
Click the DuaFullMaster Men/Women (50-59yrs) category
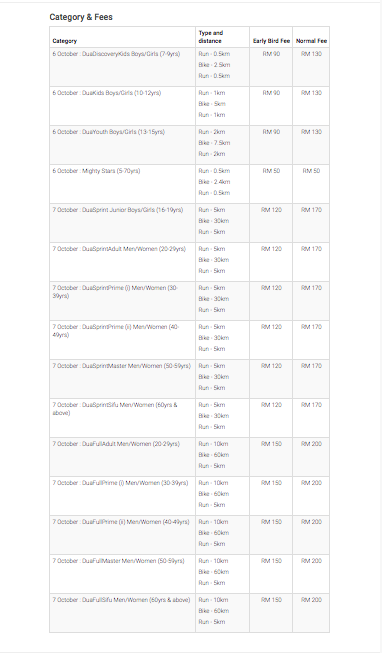[118, 561]
